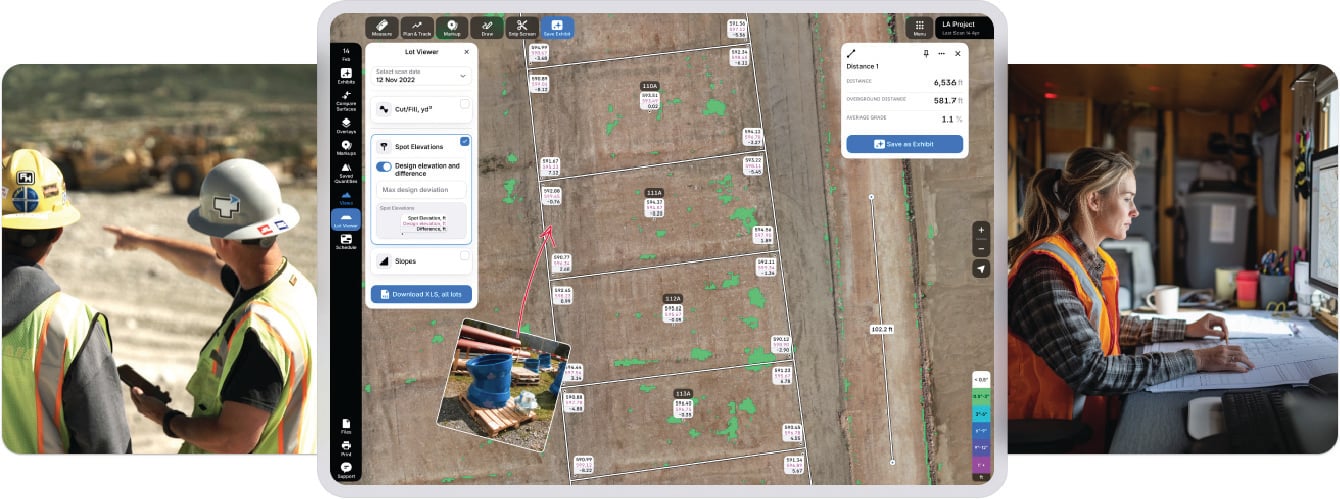The width and height of the screenshot is (1340, 499).
Task: Click the Slopes layer icon
Action: tap(385, 261)
